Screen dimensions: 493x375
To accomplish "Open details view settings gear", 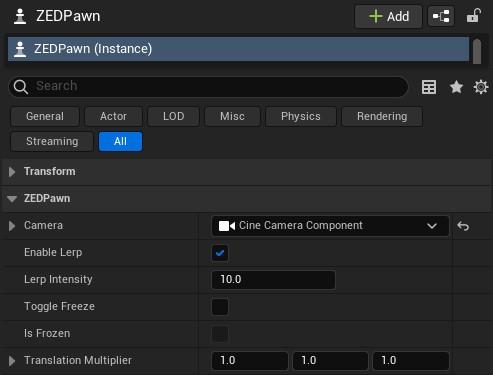I will [481, 87].
